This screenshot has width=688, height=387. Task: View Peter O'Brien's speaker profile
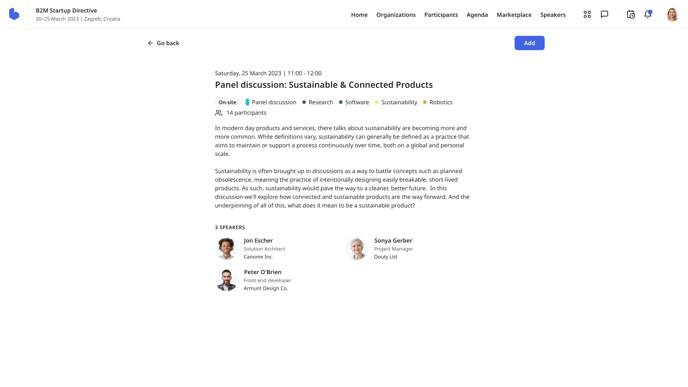coord(253,280)
